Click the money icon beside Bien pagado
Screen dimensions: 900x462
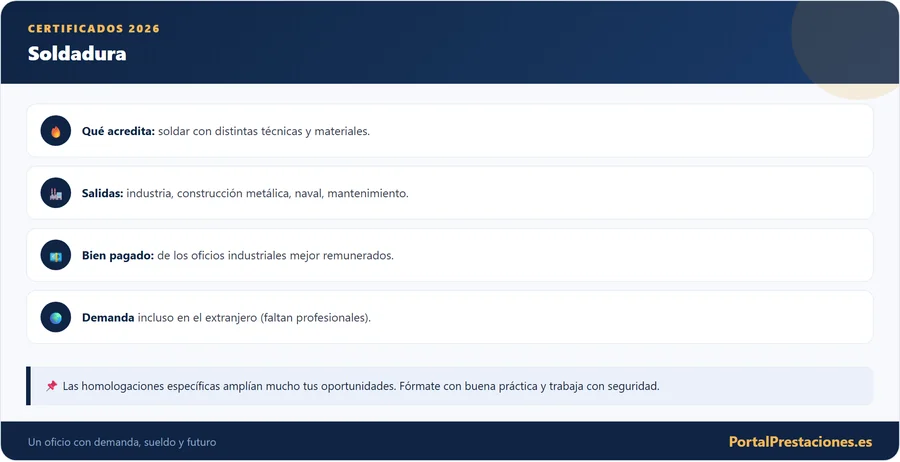[56, 256]
